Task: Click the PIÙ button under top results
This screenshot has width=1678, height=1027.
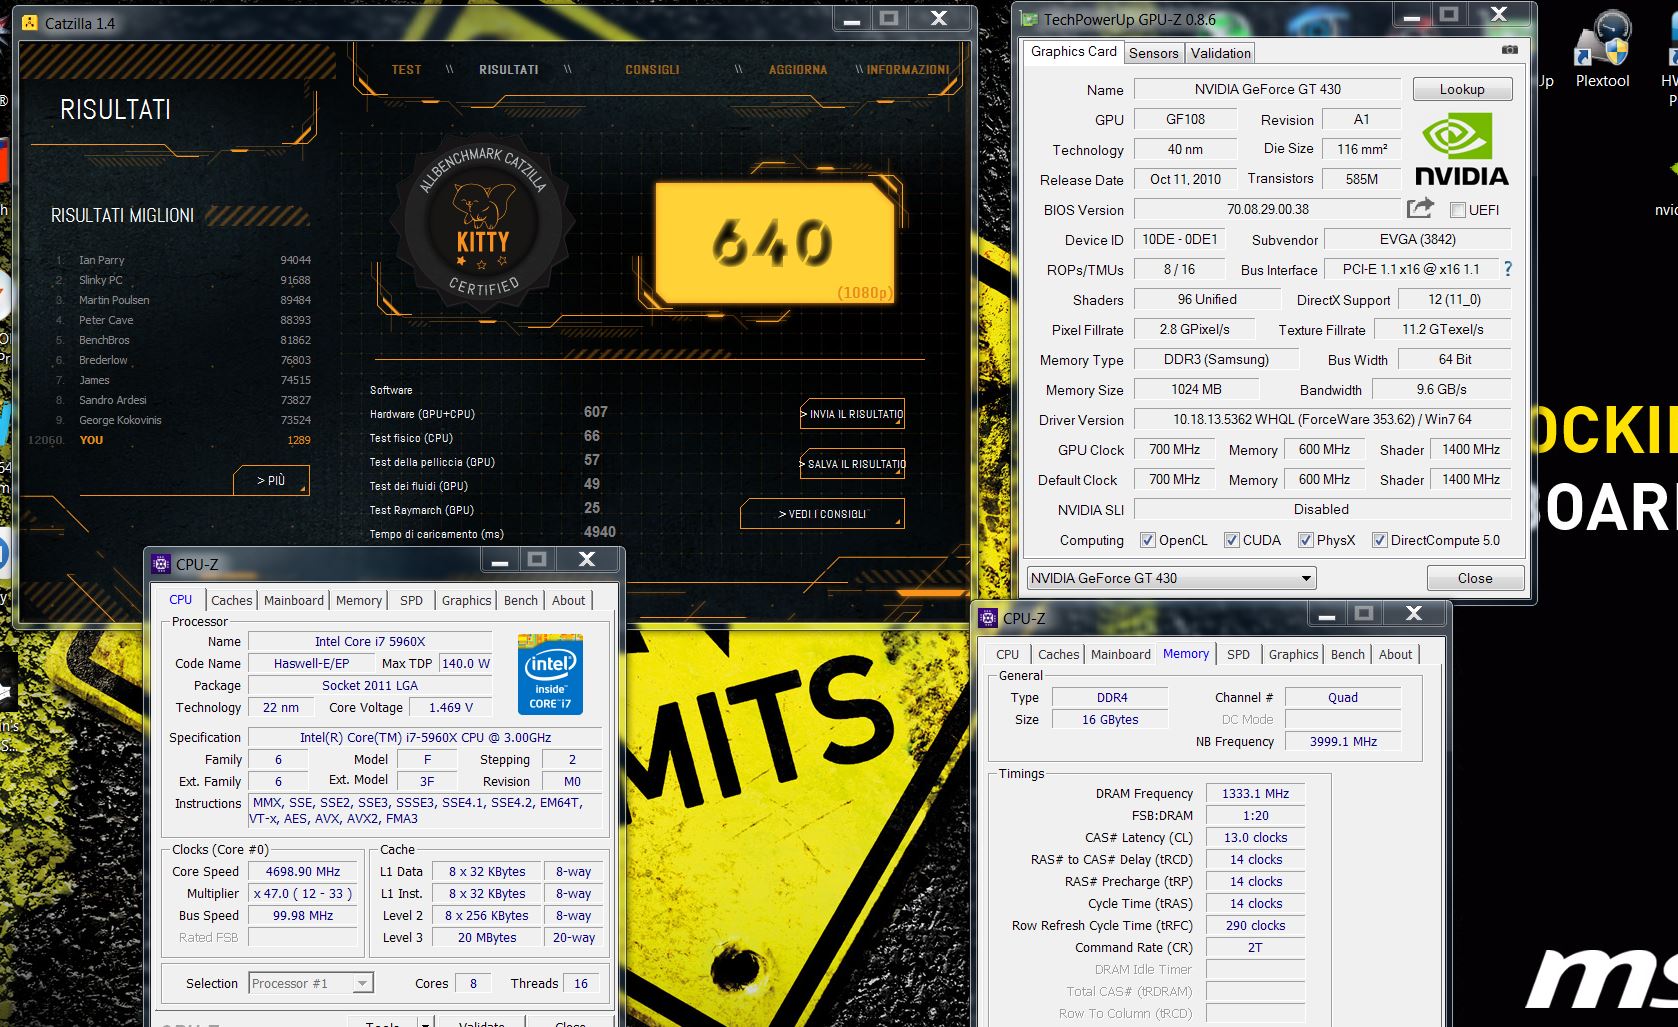Action: [x=270, y=480]
